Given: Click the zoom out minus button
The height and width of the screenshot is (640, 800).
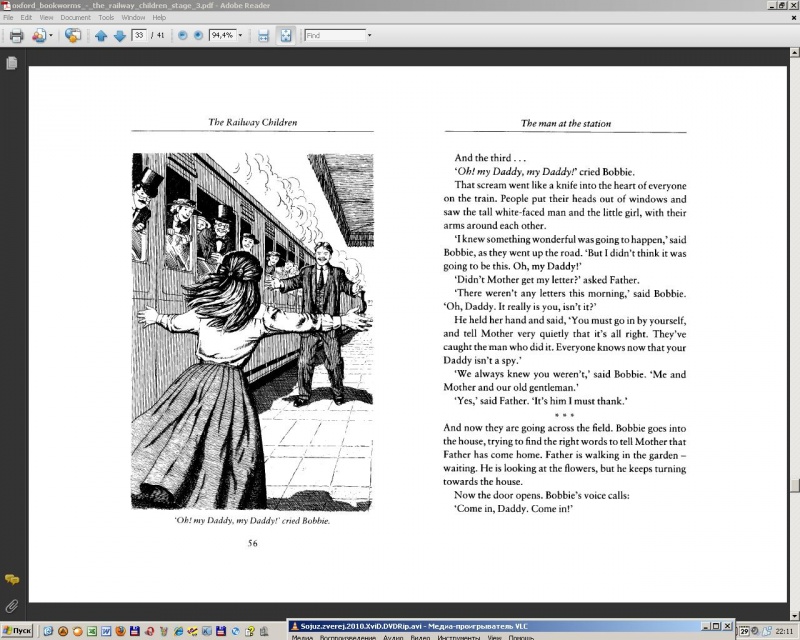Looking at the screenshot, I should (182, 36).
